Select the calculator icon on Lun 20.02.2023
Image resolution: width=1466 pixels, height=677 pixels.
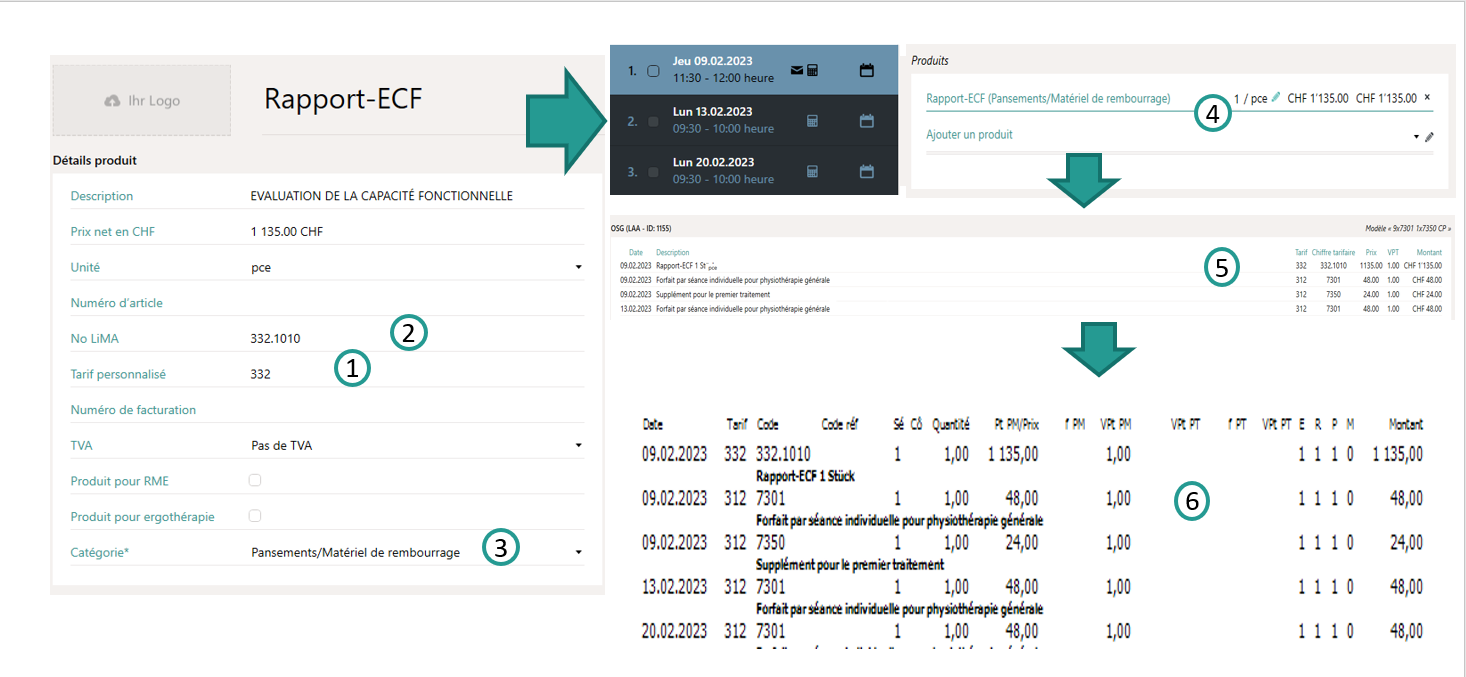click(x=811, y=172)
